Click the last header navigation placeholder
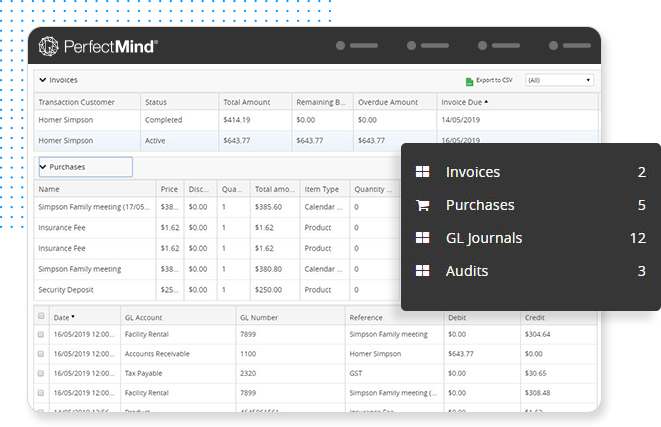The width and height of the screenshot is (661, 427). 570,46
